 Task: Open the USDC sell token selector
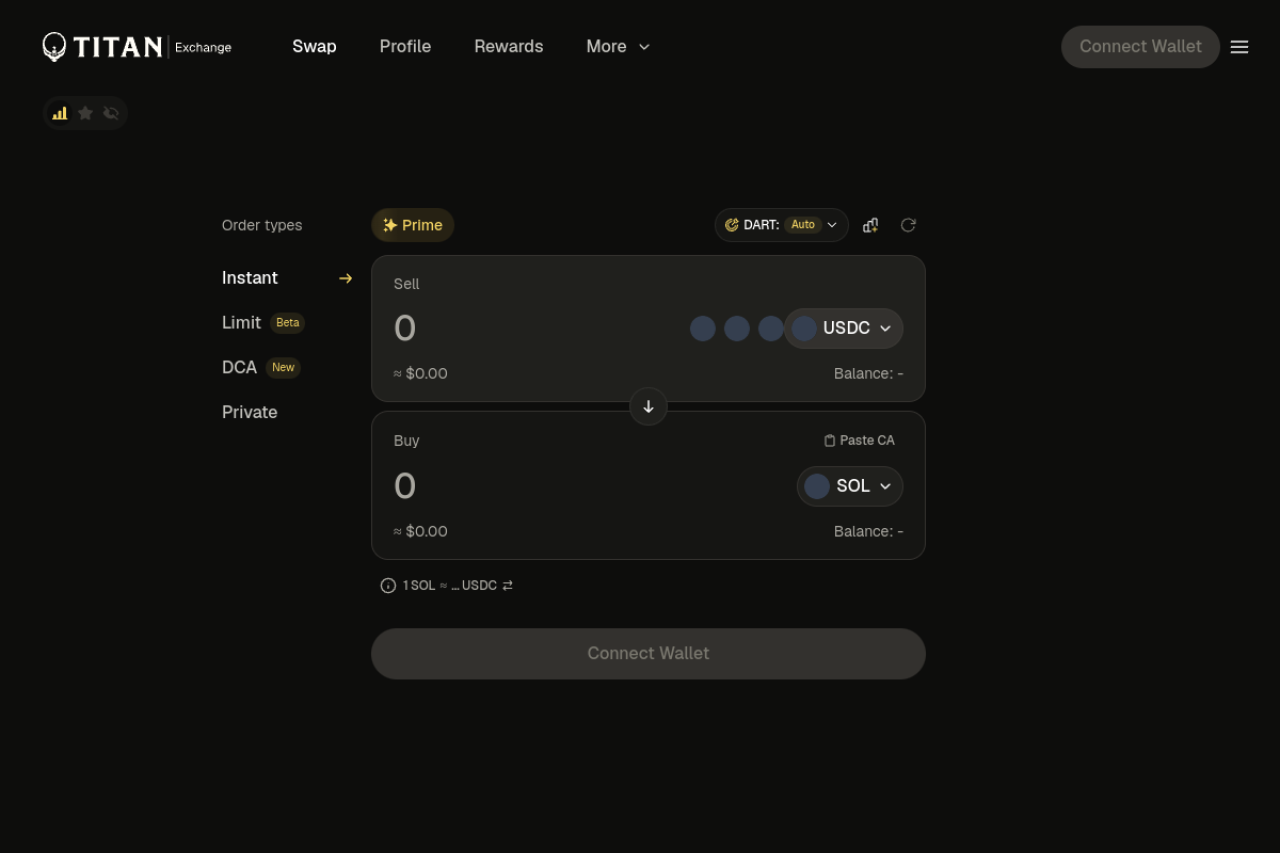click(x=844, y=328)
